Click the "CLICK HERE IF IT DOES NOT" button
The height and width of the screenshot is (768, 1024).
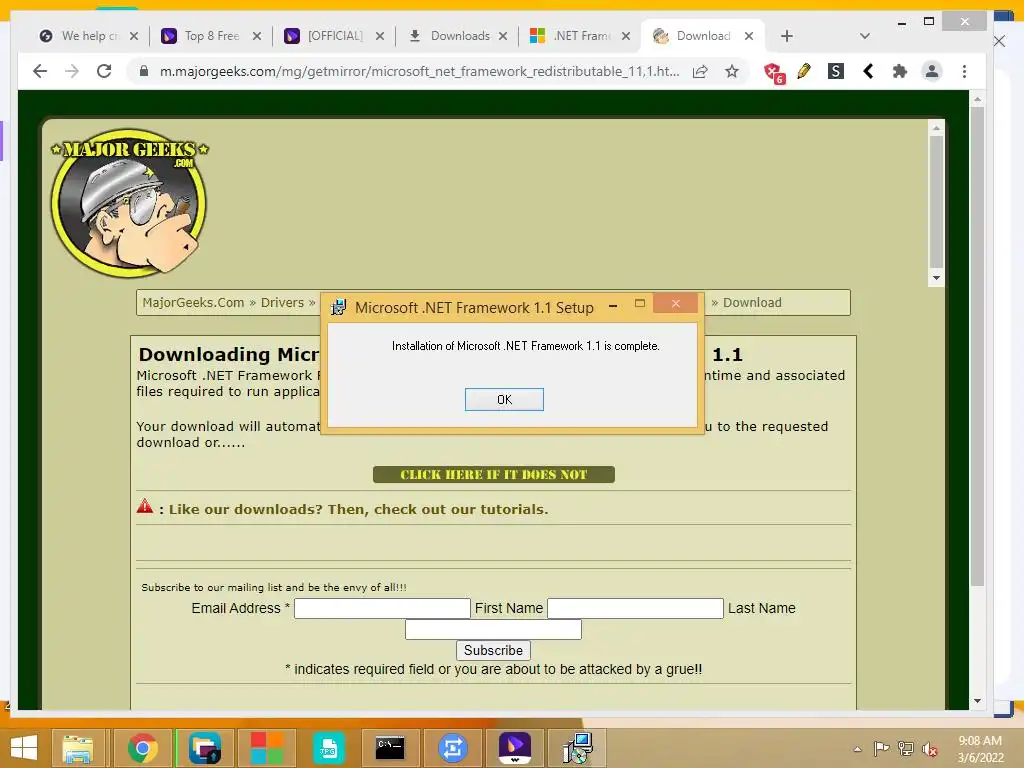(493, 475)
